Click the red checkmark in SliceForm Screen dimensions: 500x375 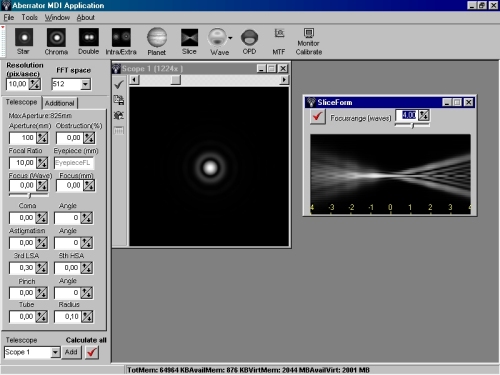(318, 117)
